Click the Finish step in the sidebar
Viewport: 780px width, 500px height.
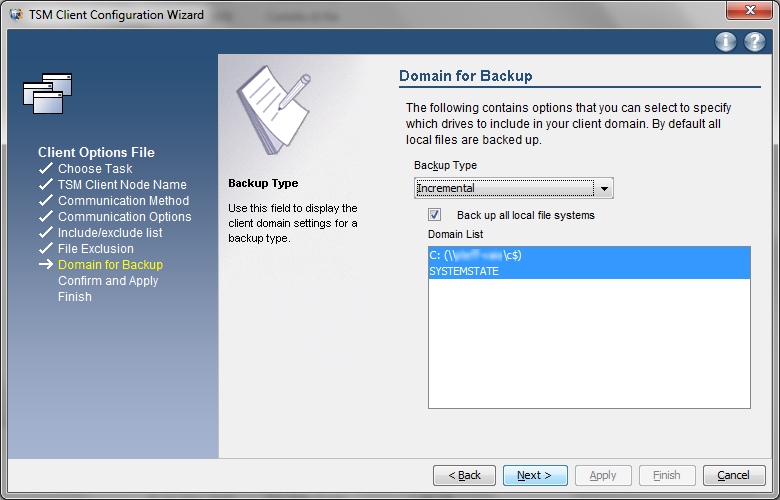[x=75, y=297]
